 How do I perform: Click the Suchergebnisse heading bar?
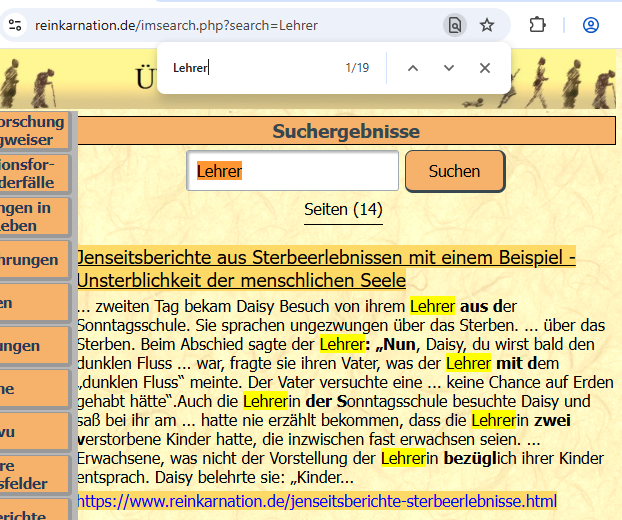[346, 131]
